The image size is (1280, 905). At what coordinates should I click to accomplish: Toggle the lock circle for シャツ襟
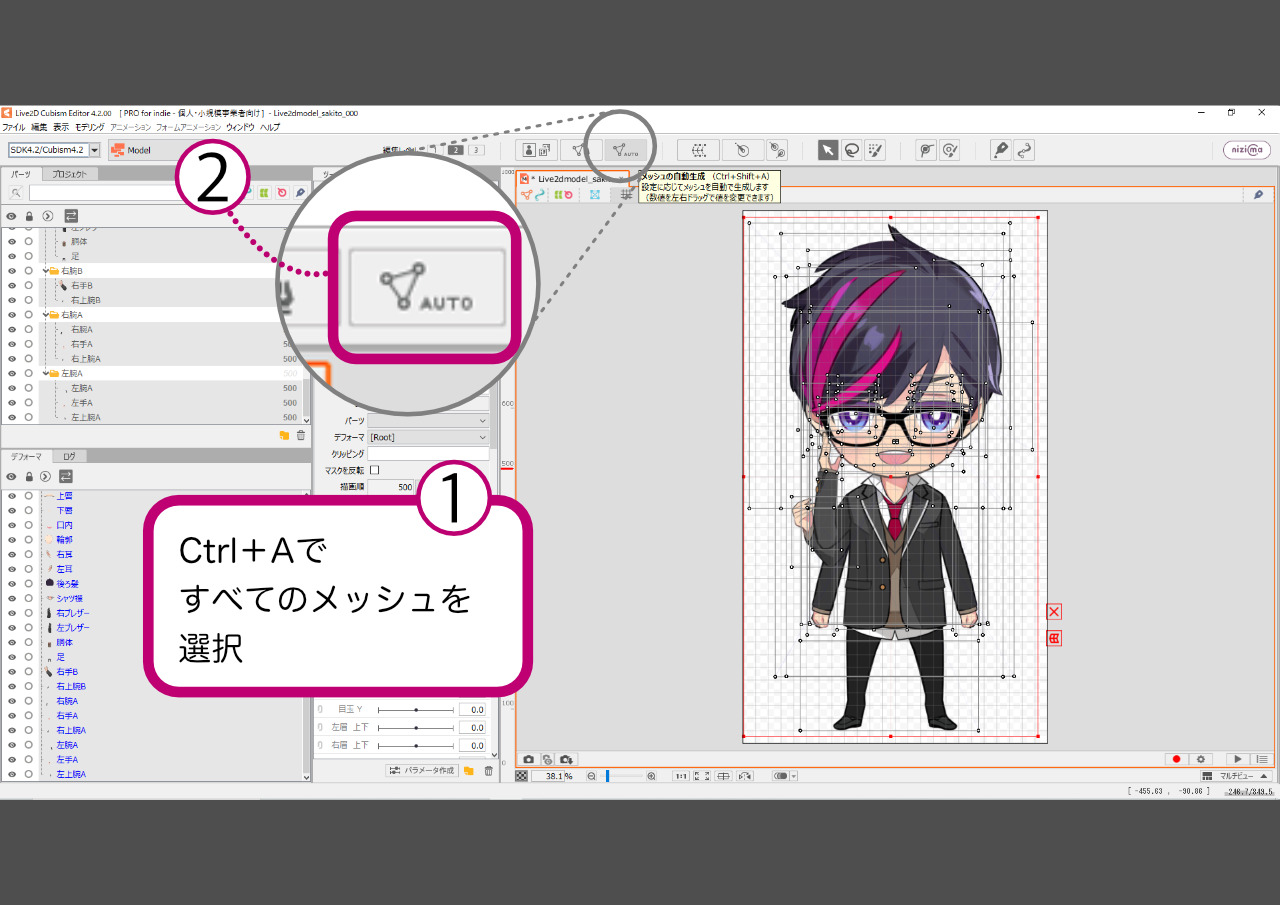29,598
